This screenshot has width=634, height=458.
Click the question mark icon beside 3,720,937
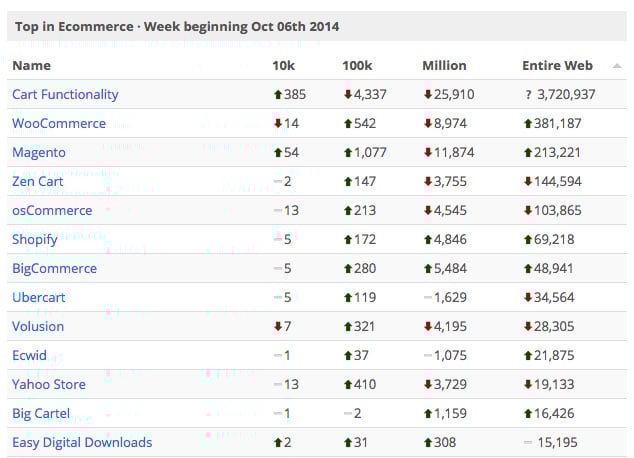[528, 95]
